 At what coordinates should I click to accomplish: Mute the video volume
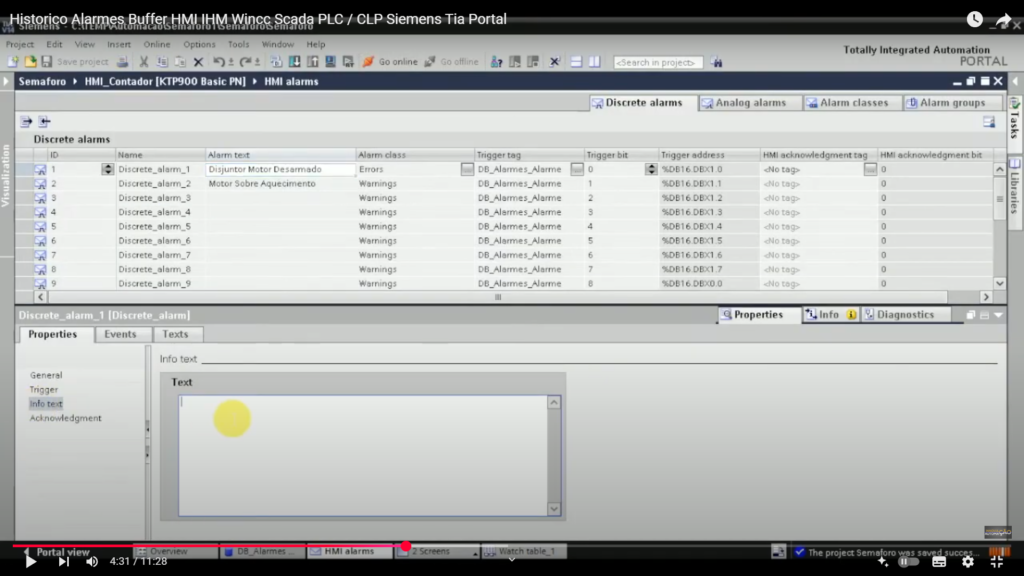point(92,562)
